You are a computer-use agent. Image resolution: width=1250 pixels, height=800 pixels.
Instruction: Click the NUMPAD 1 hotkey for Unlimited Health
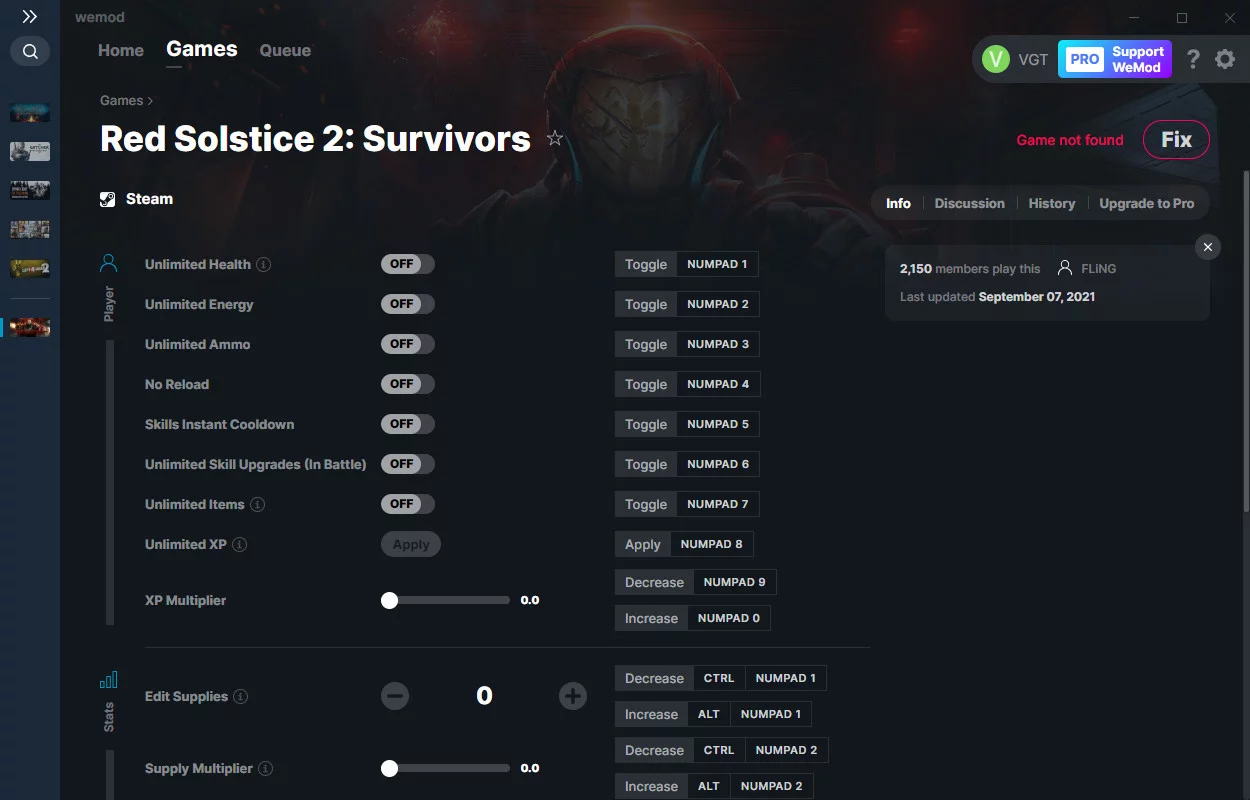pyautogui.click(x=717, y=264)
